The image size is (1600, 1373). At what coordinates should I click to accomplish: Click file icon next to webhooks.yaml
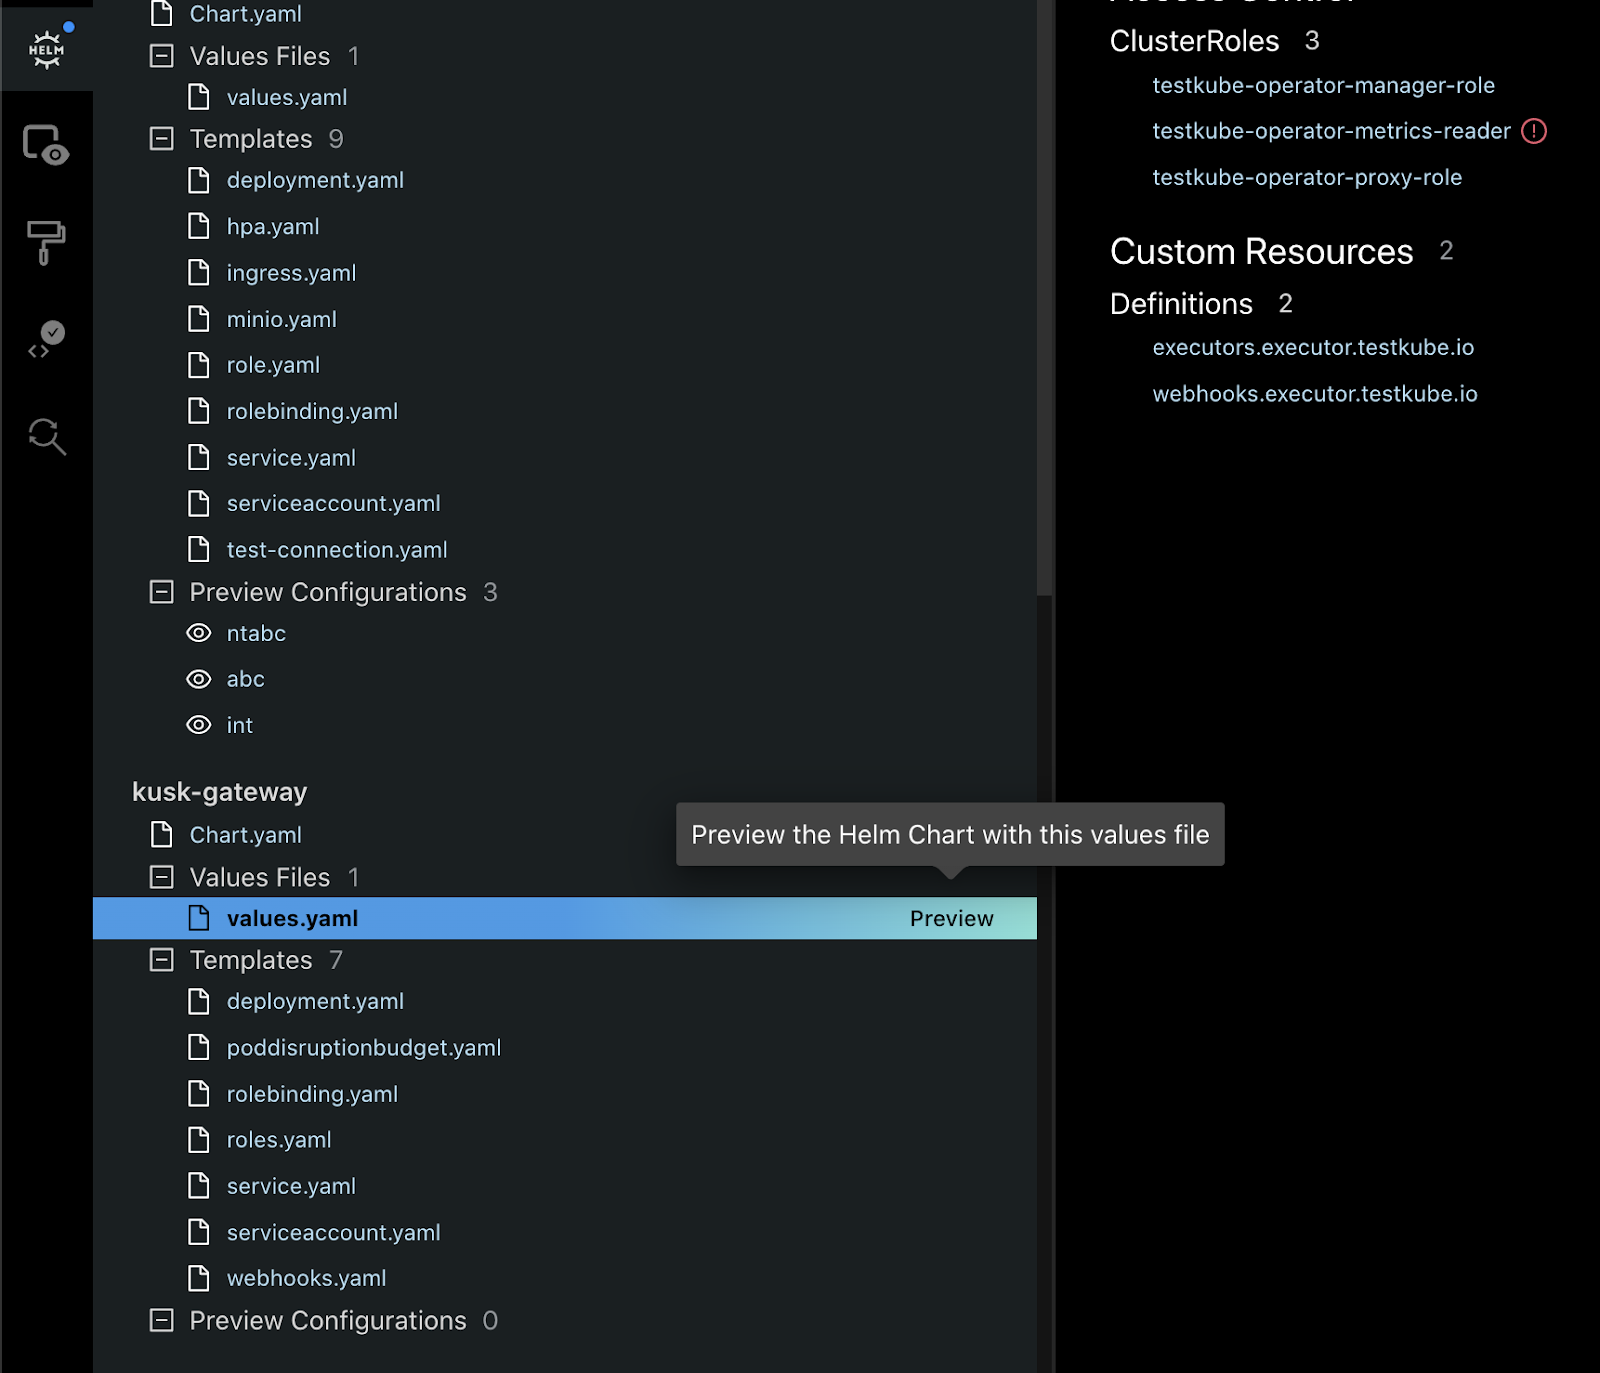pyautogui.click(x=199, y=1278)
